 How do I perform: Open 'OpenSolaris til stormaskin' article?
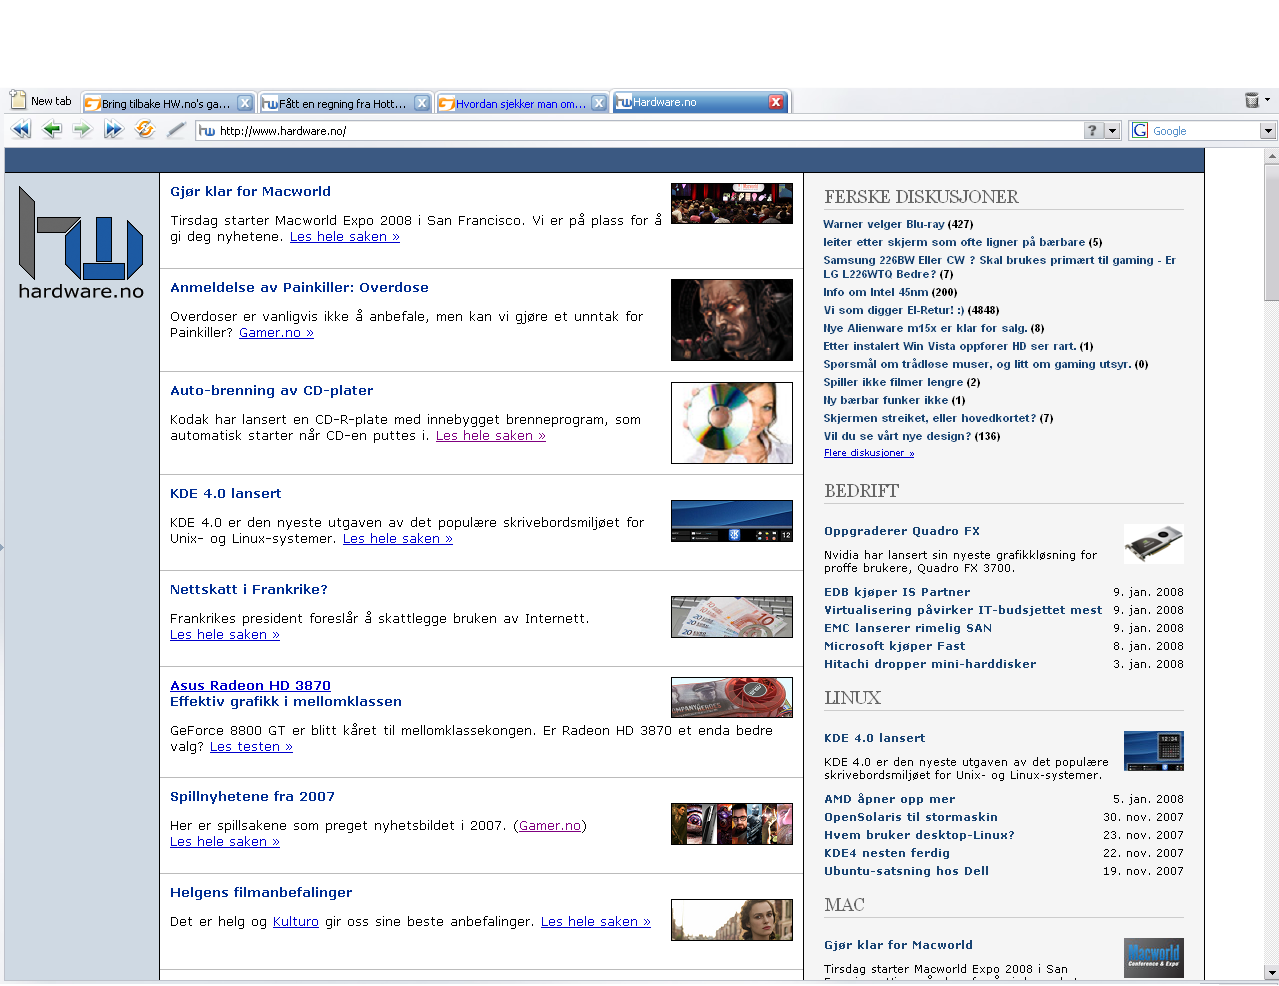[x=911, y=817]
